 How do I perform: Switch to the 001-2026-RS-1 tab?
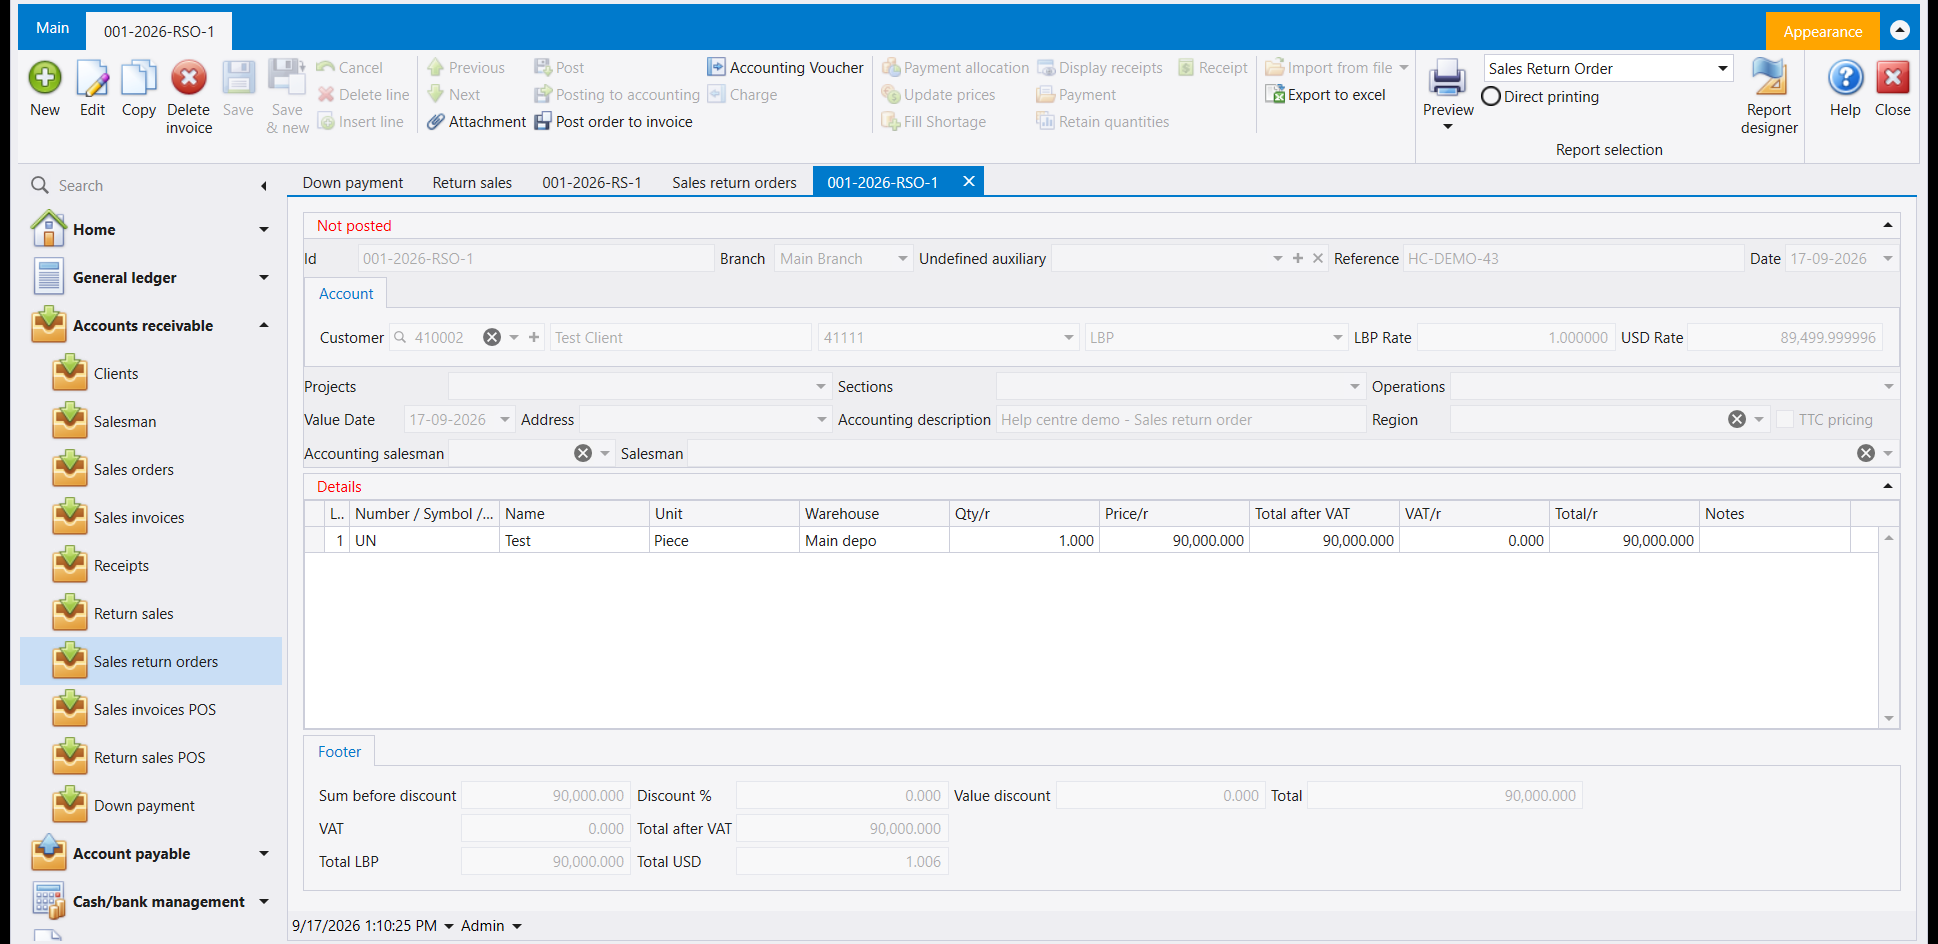pyautogui.click(x=592, y=183)
